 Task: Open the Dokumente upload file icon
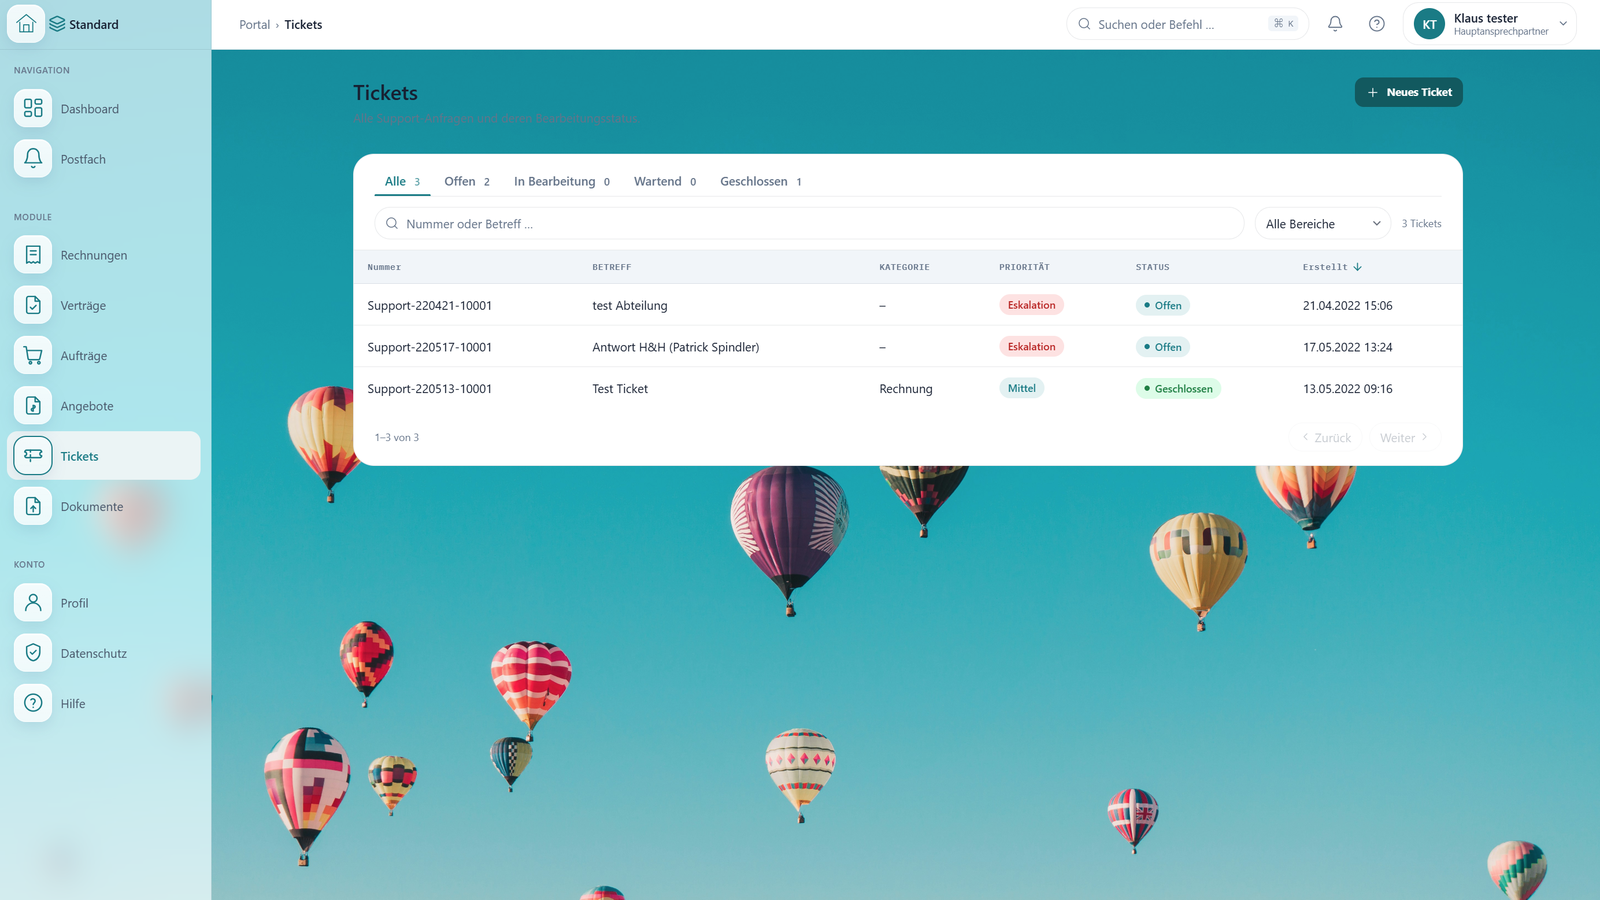tap(33, 506)
